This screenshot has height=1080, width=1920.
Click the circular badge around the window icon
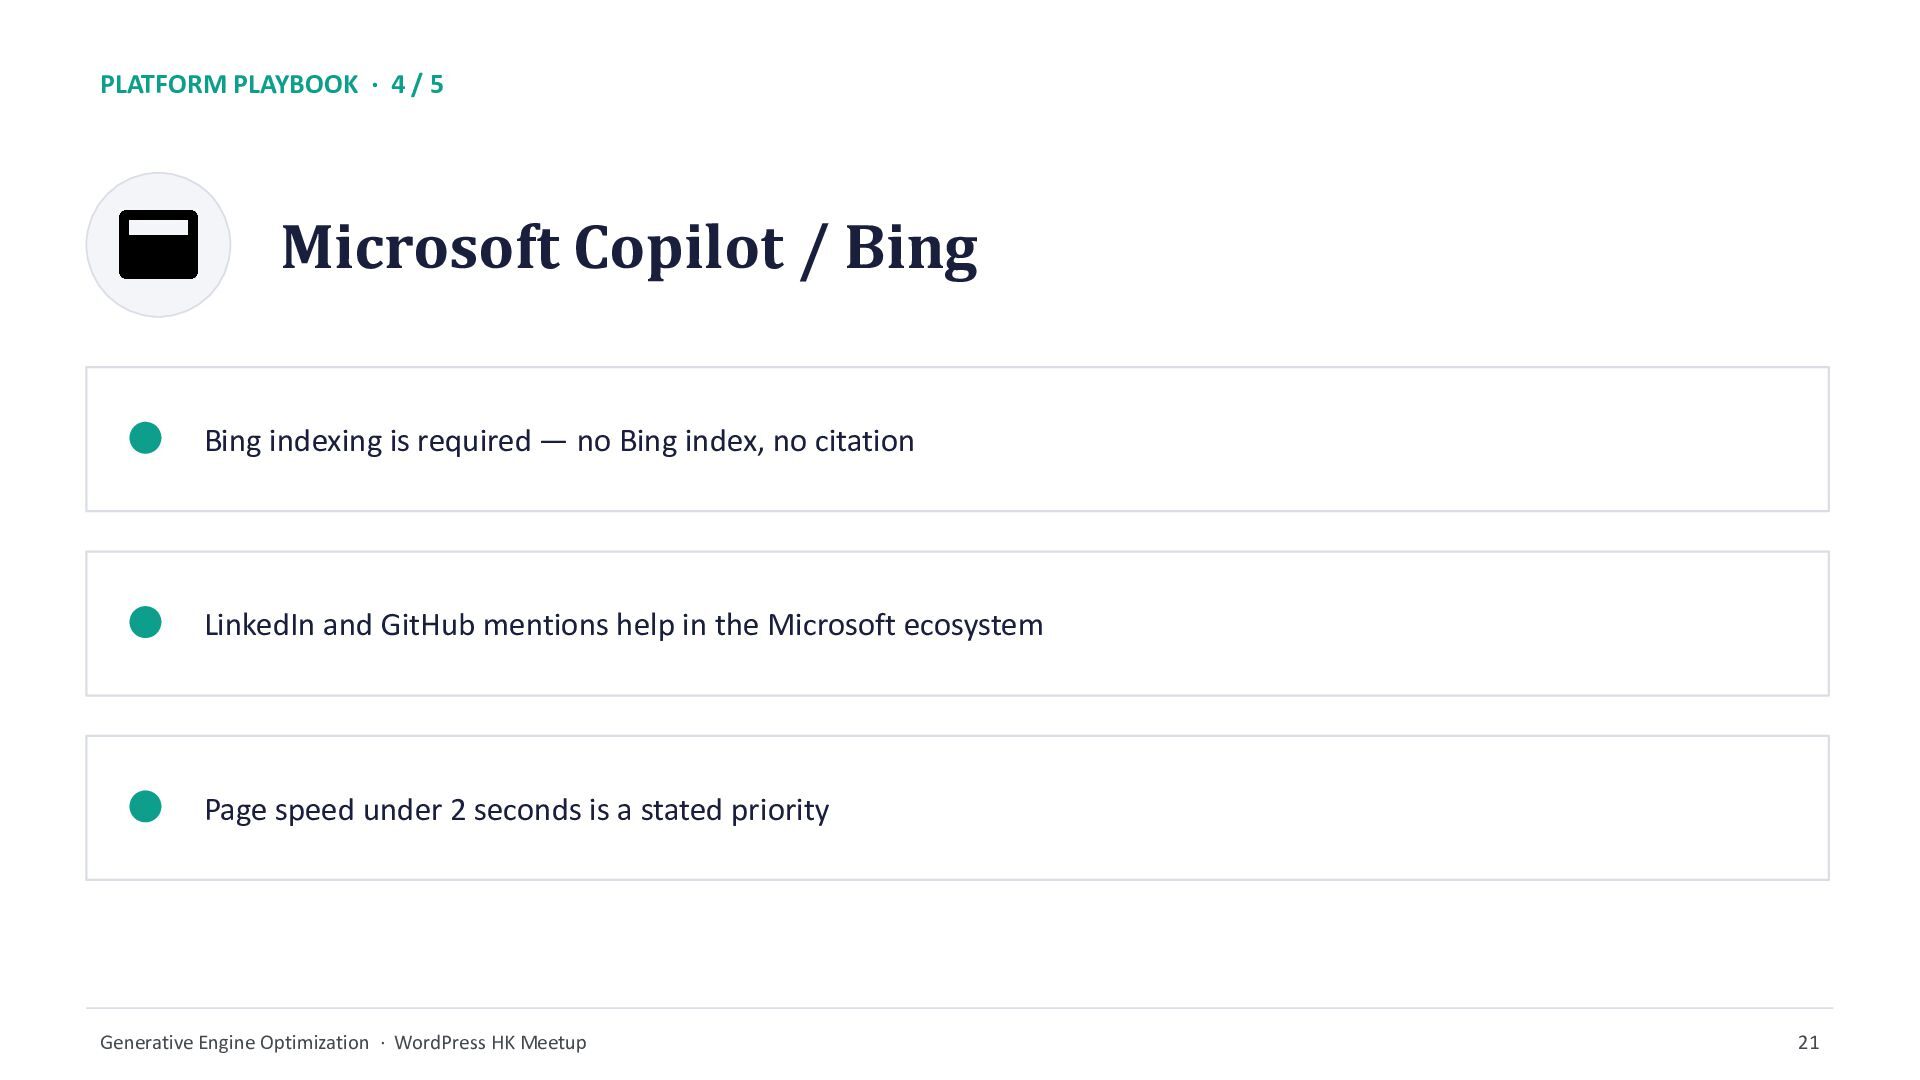[158, 245]
